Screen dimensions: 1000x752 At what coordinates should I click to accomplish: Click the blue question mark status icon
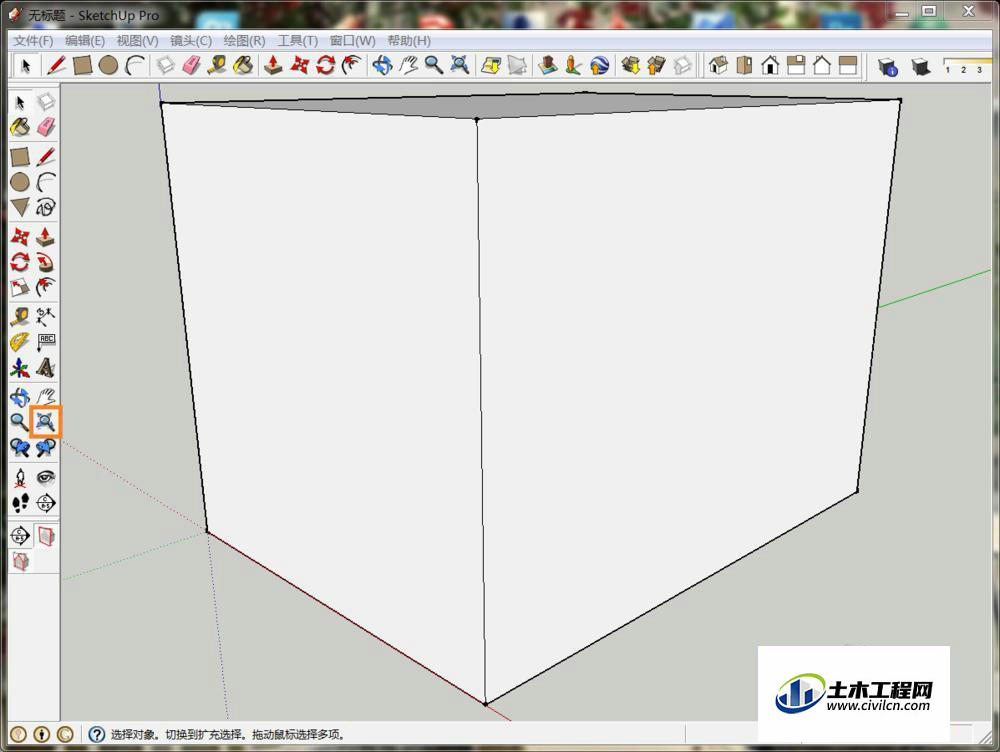tap(96, 735)
